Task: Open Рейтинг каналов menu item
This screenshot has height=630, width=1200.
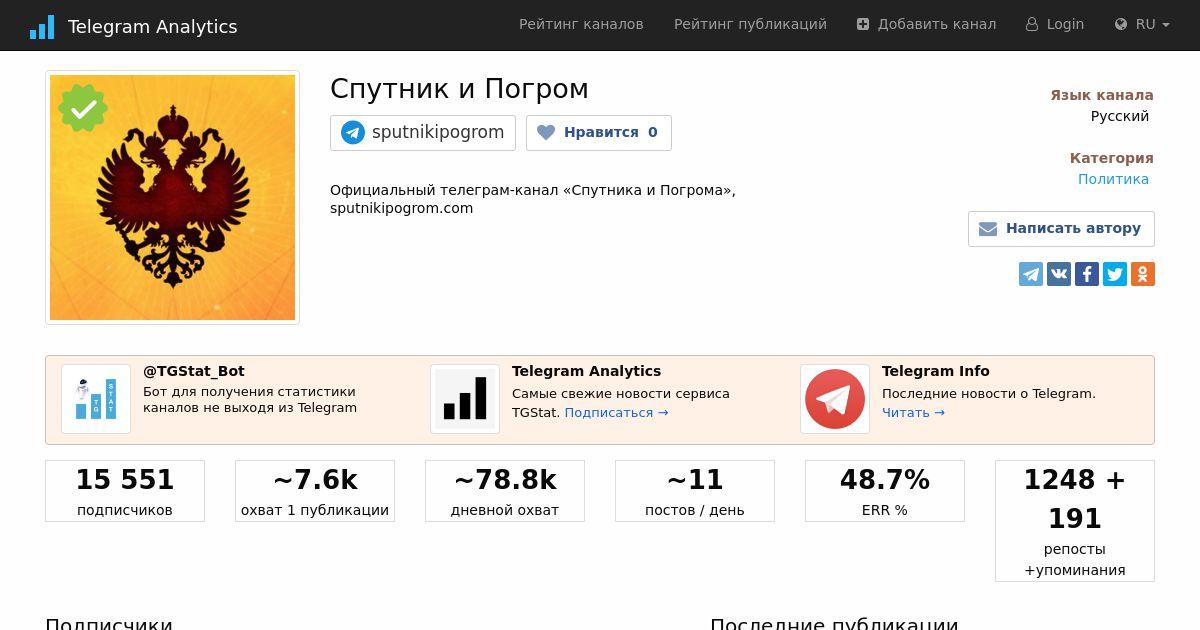Action: tap(581, 24)
